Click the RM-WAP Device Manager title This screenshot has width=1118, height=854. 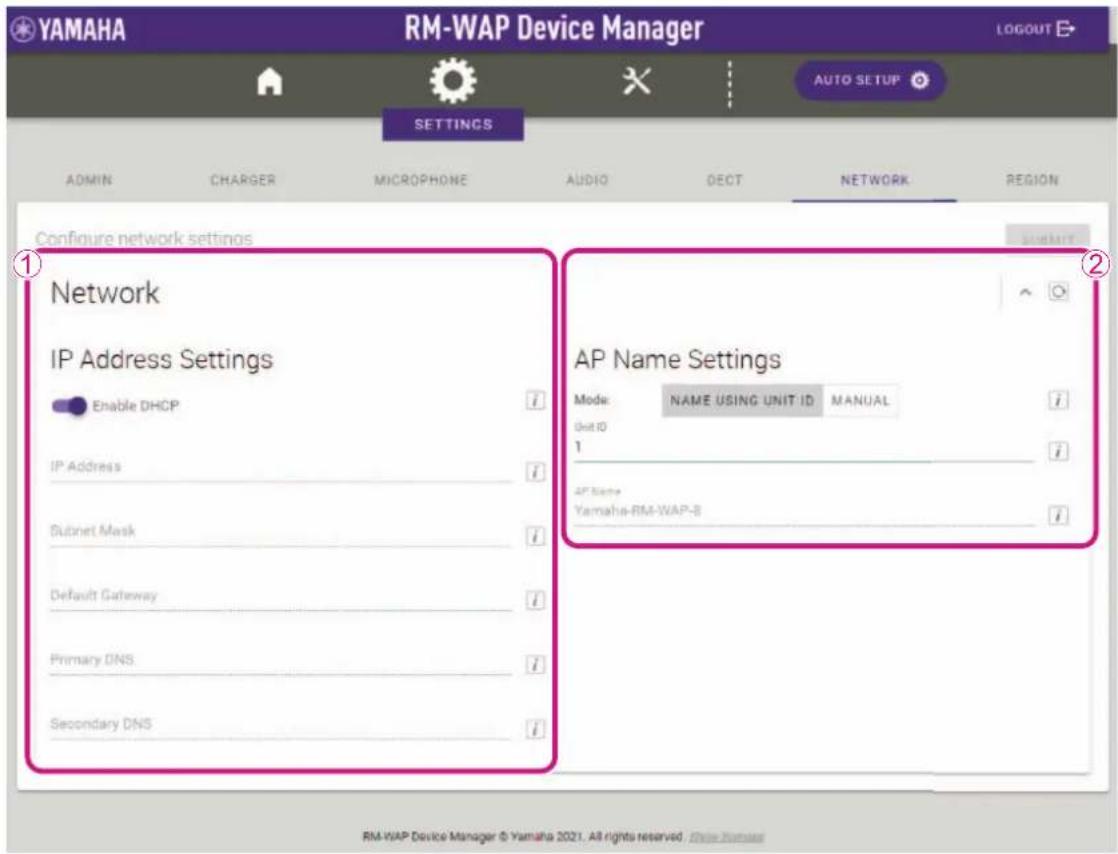pos(554,29)
